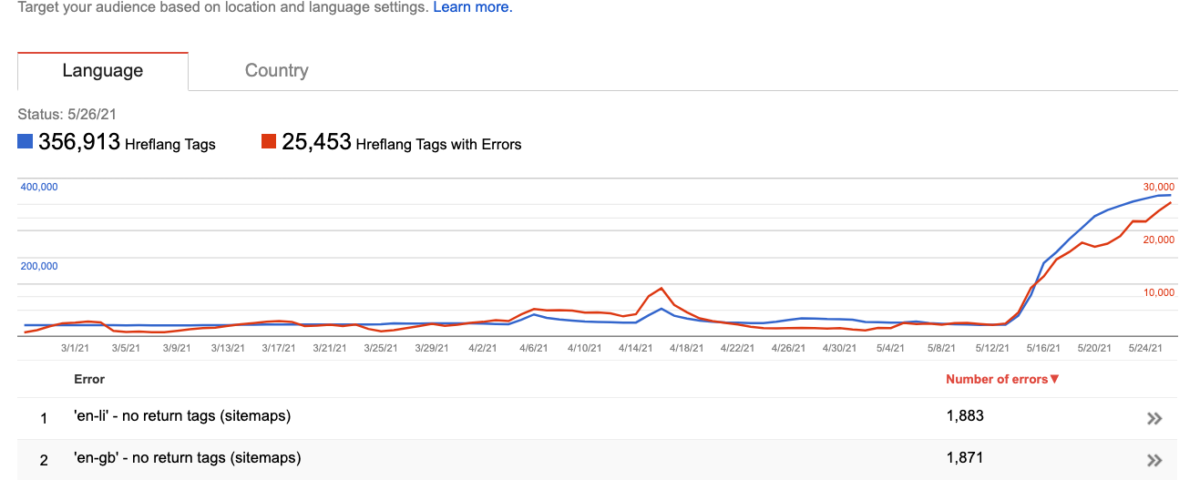Click the red Hreflang Tags with Errors square
The height and width of the screenshot is (480, 1200).
[269, 143]
